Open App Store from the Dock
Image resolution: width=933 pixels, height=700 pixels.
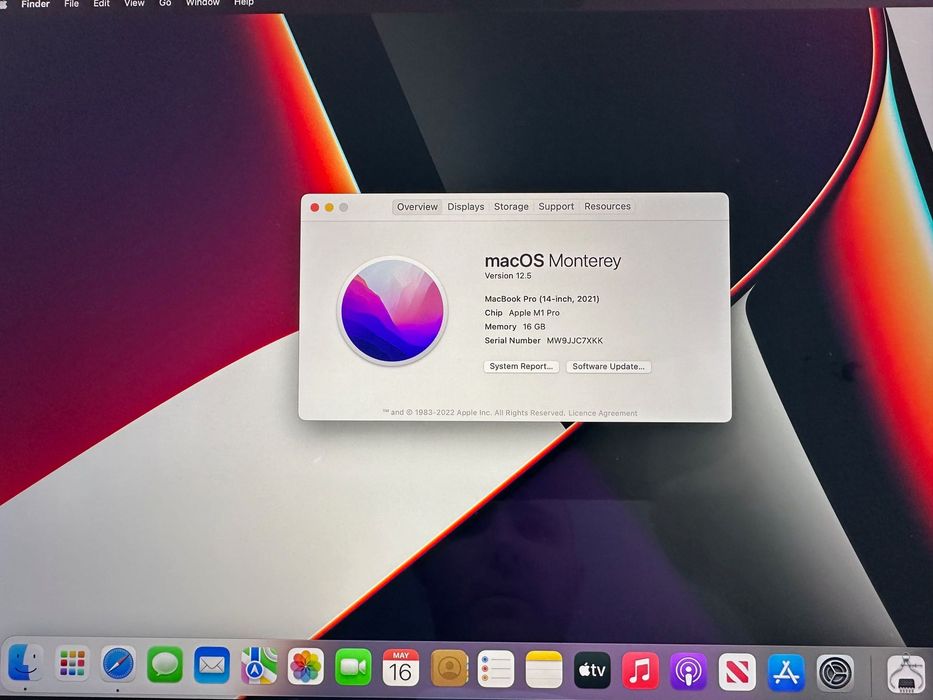click(786, 673)
